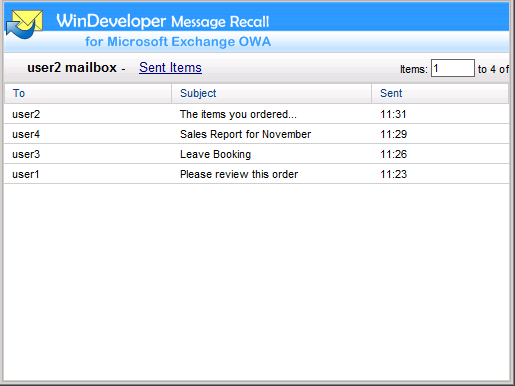Image resolution: width=515 pixels, height=386 pixels.
Task: Click sent time 11:23
Action: coord(393,174)
